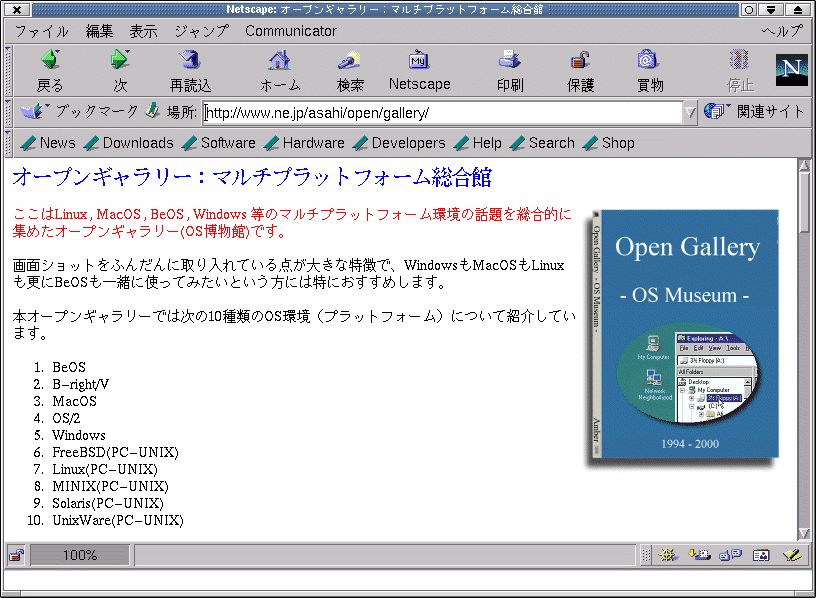Image resolution: width=816 pixels, height=598 pixels.
Task: Open web search with the 検索 toolbar button
Action: coord(350,71)
